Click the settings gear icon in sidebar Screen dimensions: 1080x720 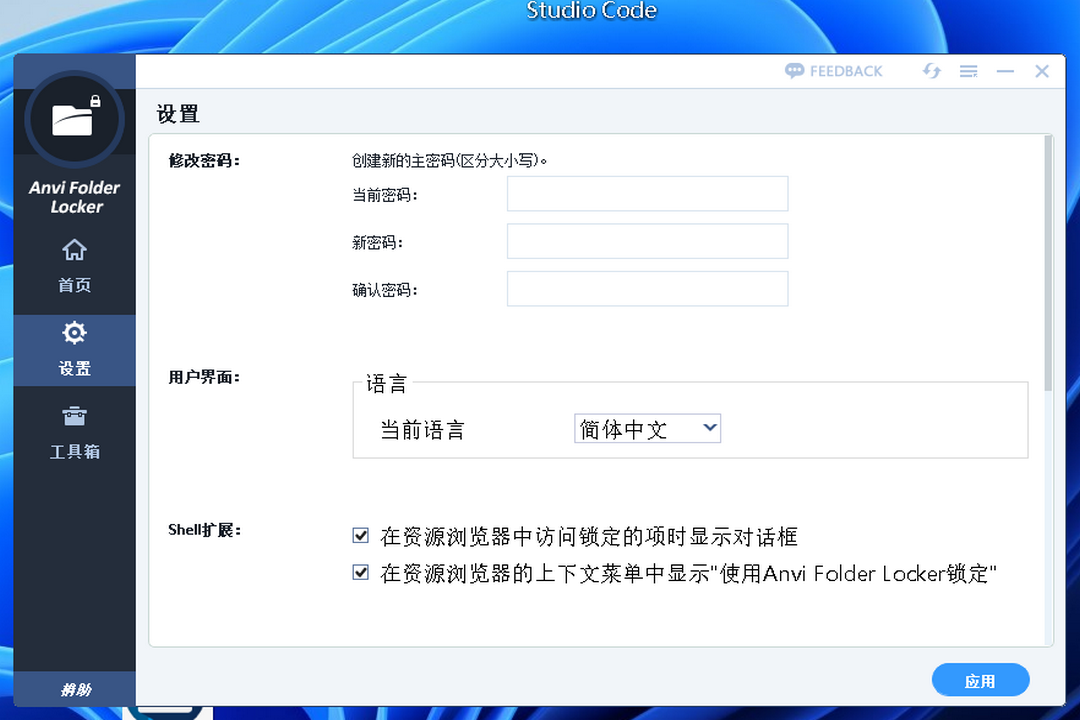[75, 332]
